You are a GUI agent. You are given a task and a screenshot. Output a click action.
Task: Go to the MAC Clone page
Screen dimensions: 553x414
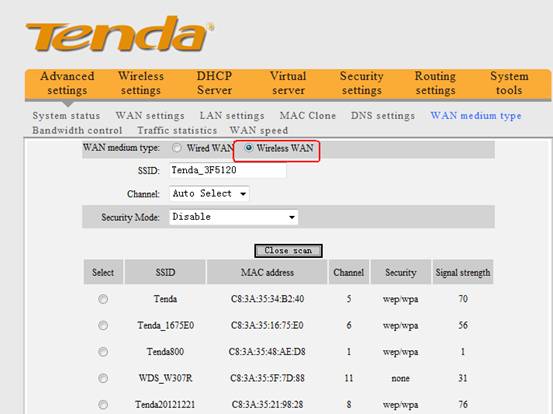pyautogui.click(x=308, y=116)
